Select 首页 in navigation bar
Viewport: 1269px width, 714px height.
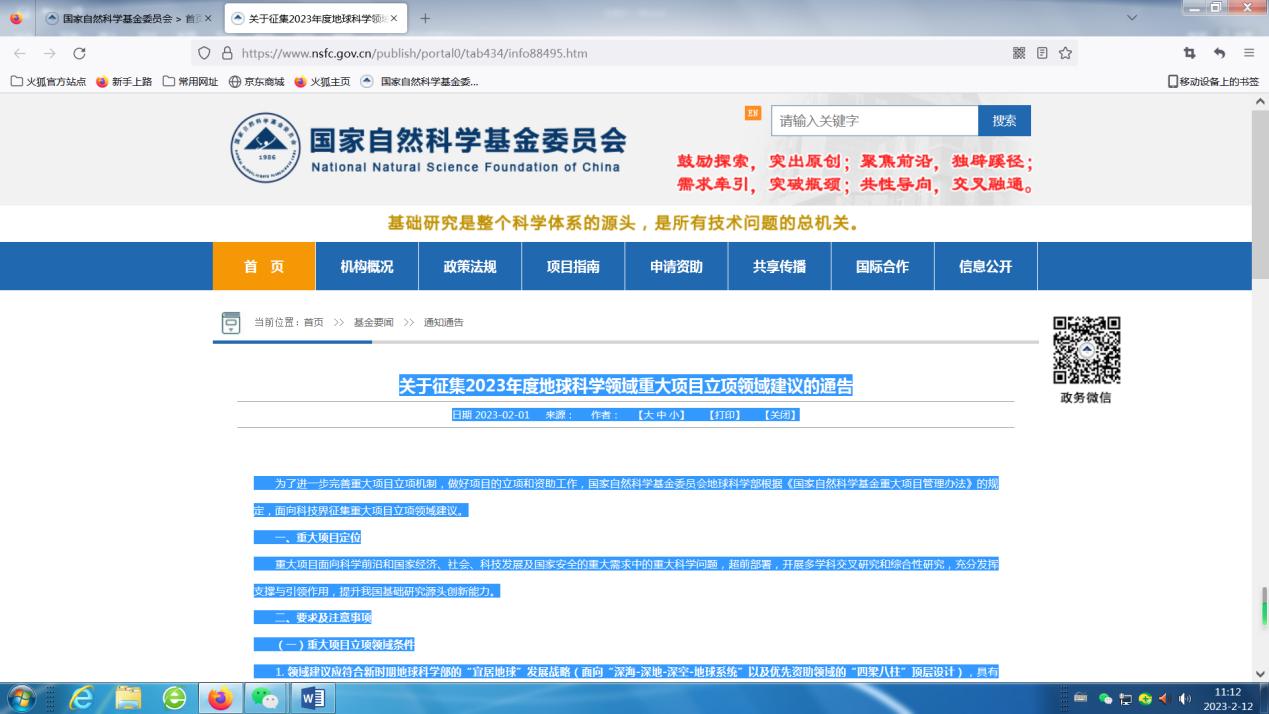[264, 266]
